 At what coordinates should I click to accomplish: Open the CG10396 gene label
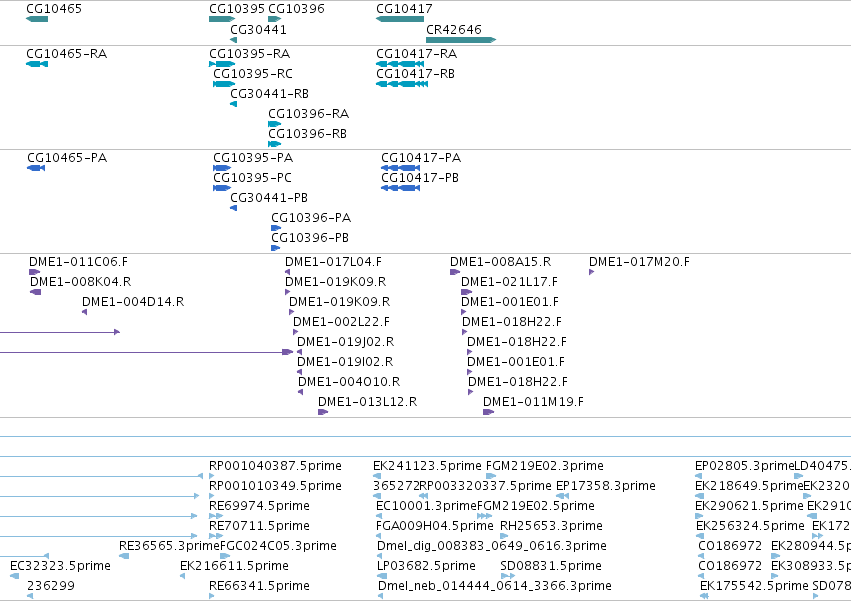[296, 9]
